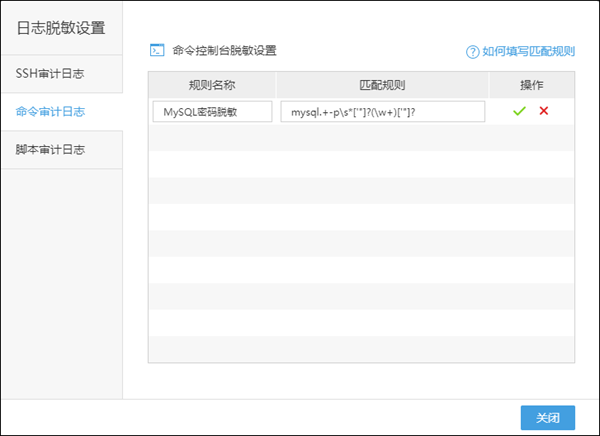600x436 pixels.
Task: Select the last empty row in the rules table
Action: click(361, 349)
